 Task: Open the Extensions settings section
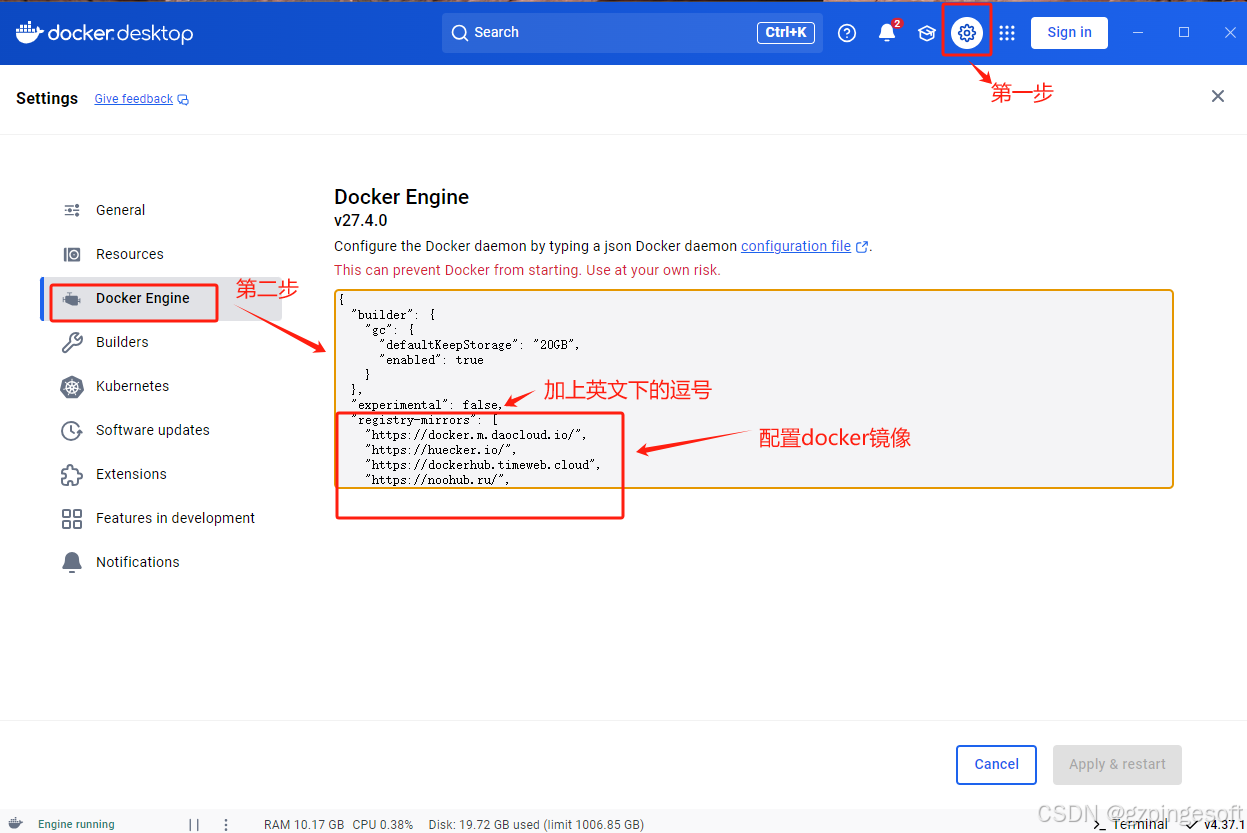pos(161,474)
